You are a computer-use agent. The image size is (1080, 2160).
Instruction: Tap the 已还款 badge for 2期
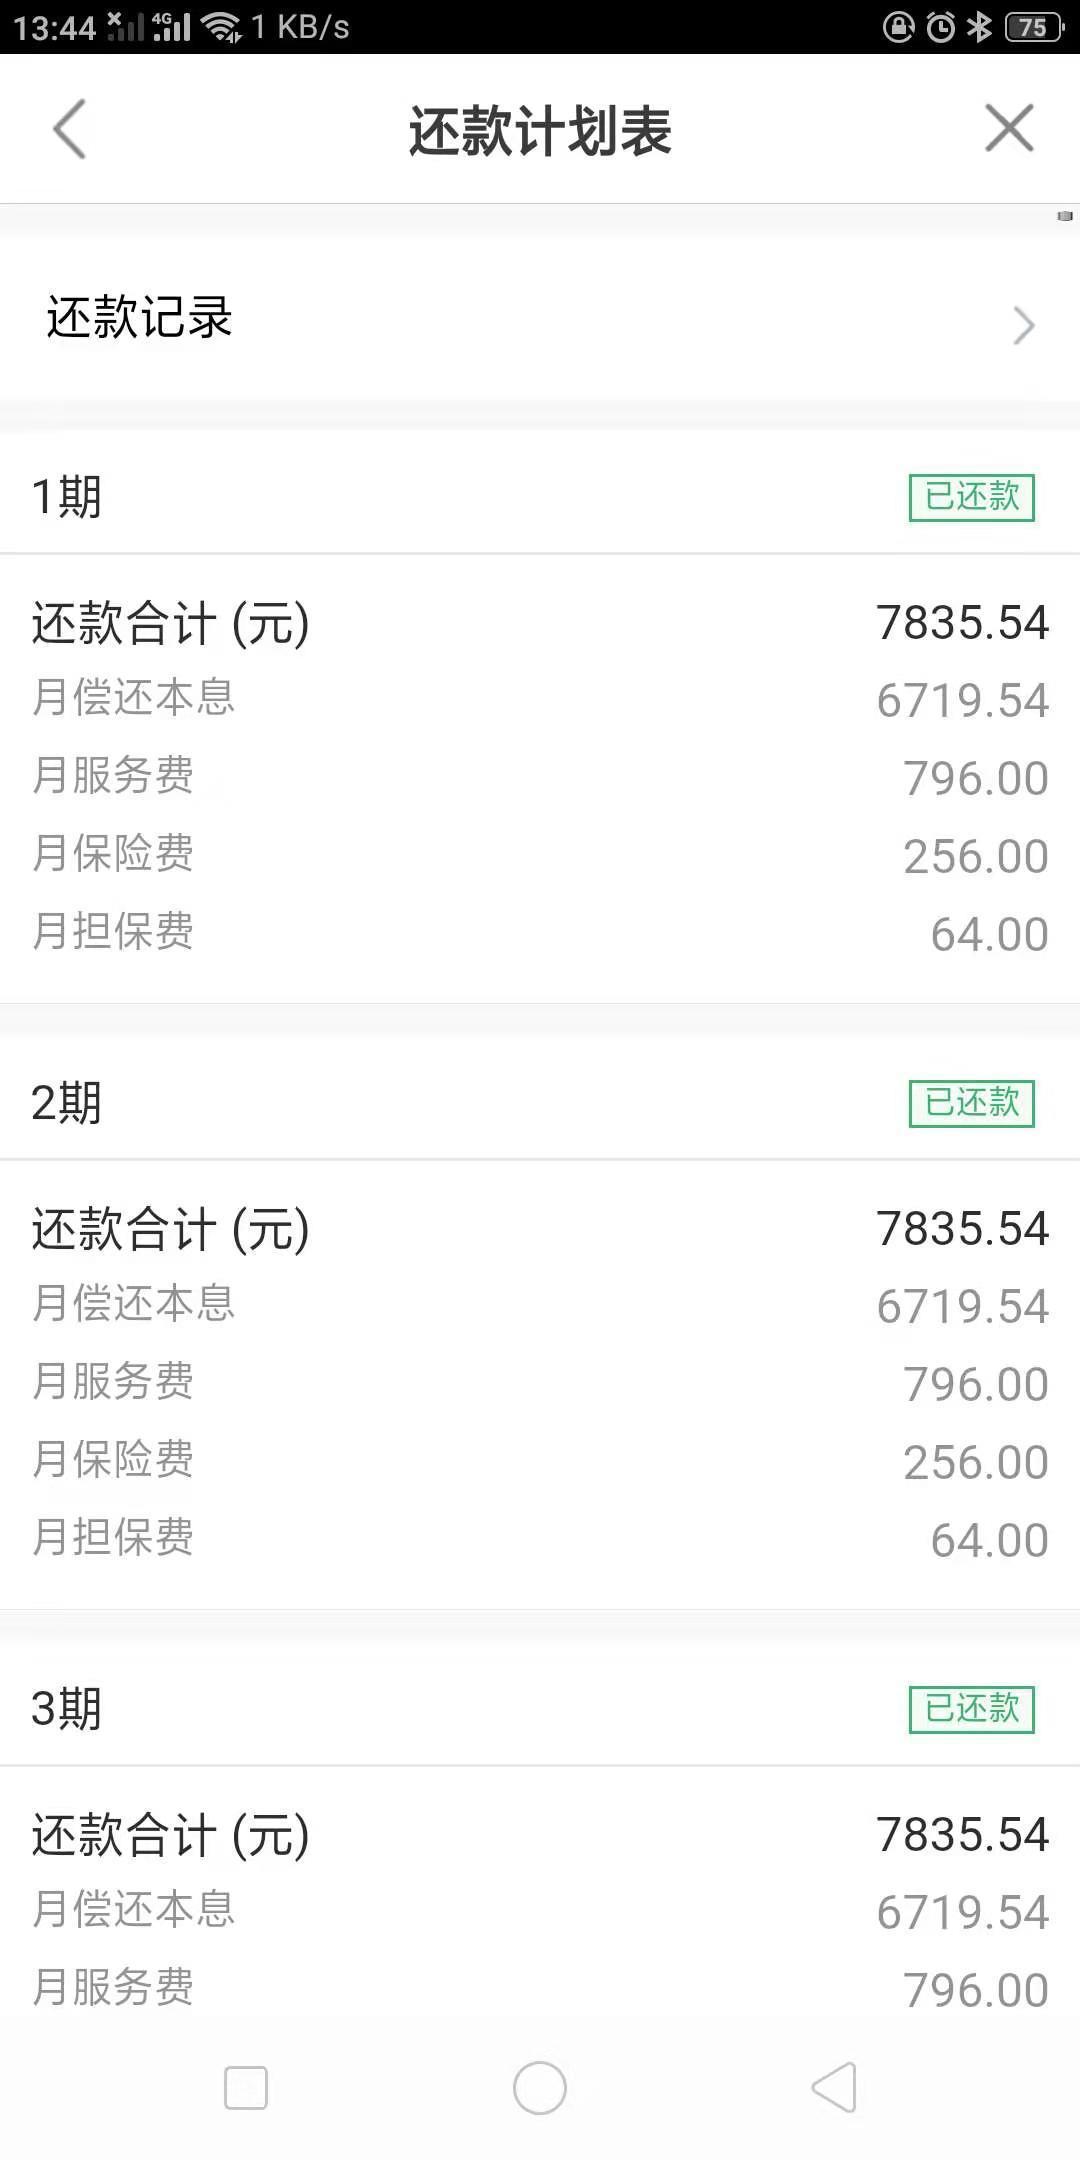pos(971,1103)
